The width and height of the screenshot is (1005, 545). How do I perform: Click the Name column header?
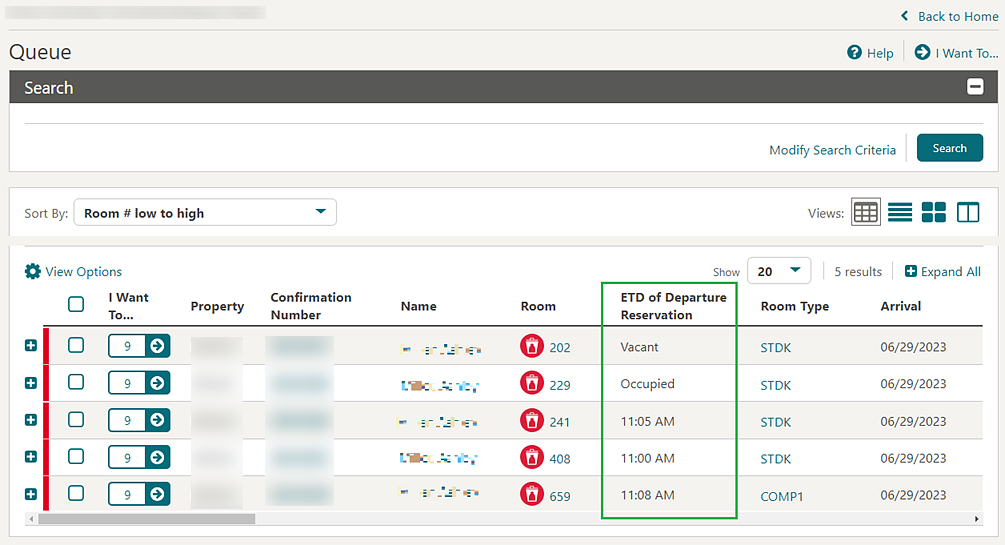[419, 306]
